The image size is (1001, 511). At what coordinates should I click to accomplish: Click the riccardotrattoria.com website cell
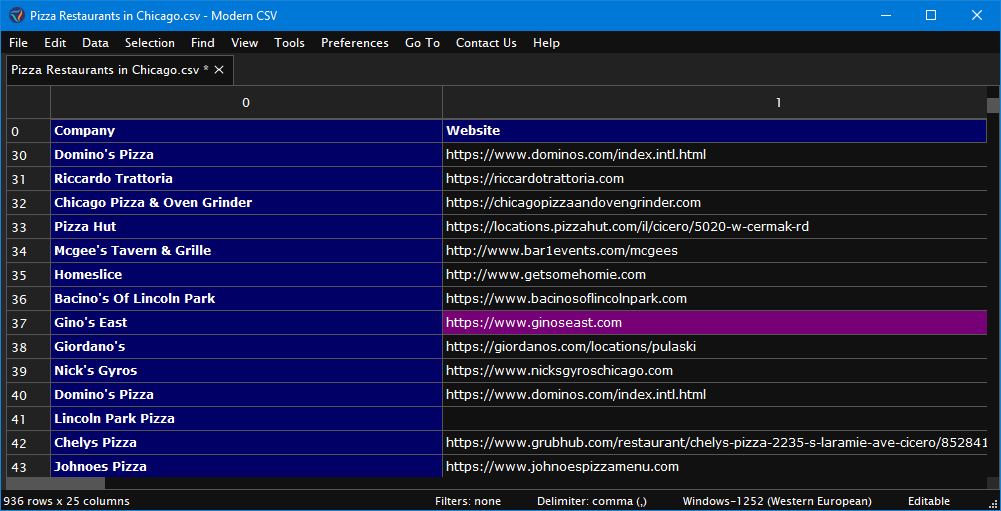[714, 179]
